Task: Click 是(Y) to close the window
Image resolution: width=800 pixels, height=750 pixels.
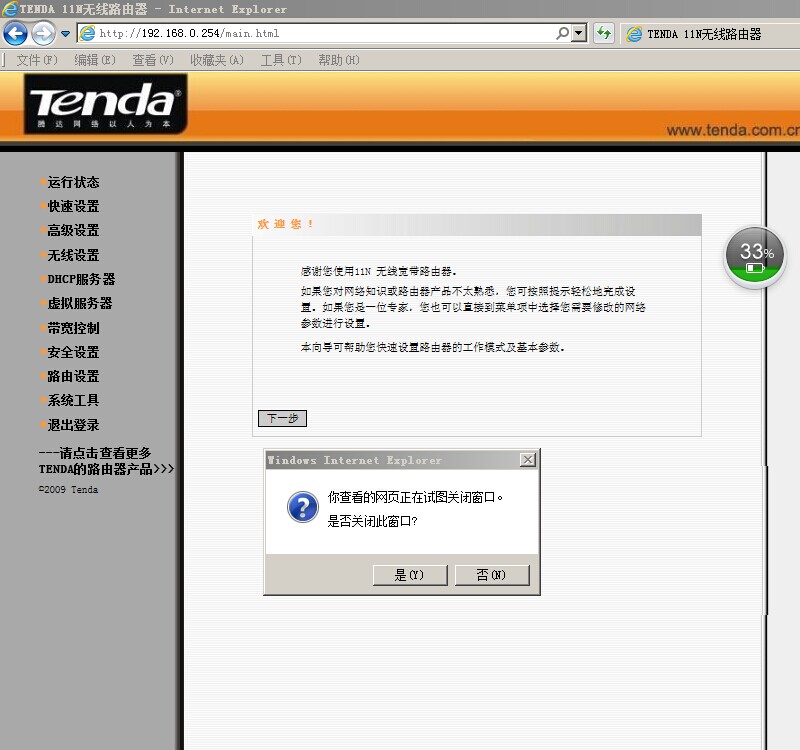Action: coord(410,575)
